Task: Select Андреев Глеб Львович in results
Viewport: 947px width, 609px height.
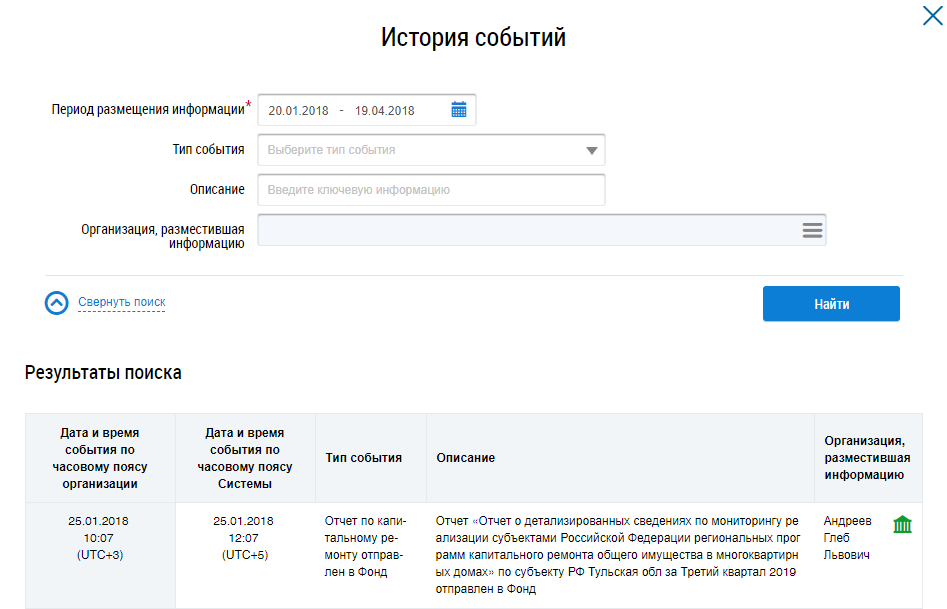Action: click(x=847, y=538)
